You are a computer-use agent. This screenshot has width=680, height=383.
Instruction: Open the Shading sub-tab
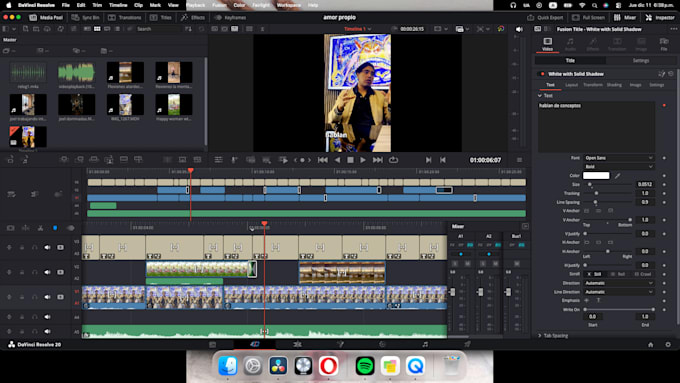[614, 85]
